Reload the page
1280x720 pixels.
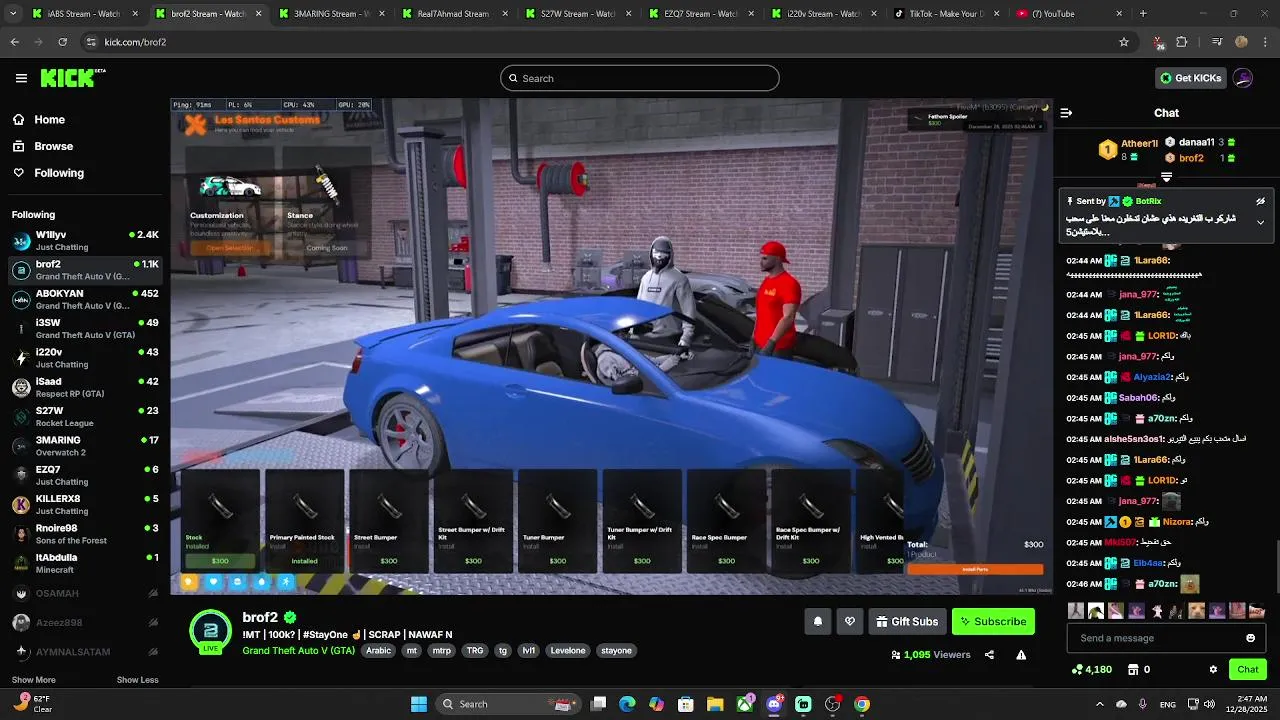(x=63, y=42)
